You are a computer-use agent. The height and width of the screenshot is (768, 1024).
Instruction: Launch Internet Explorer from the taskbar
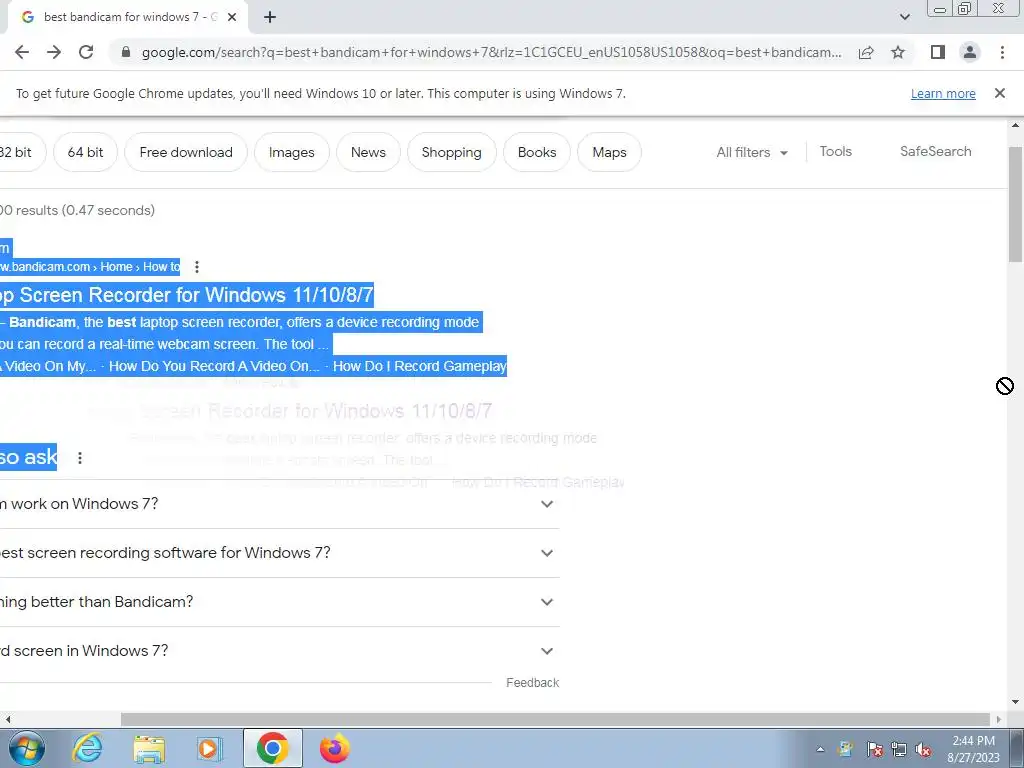click(87, 748)
